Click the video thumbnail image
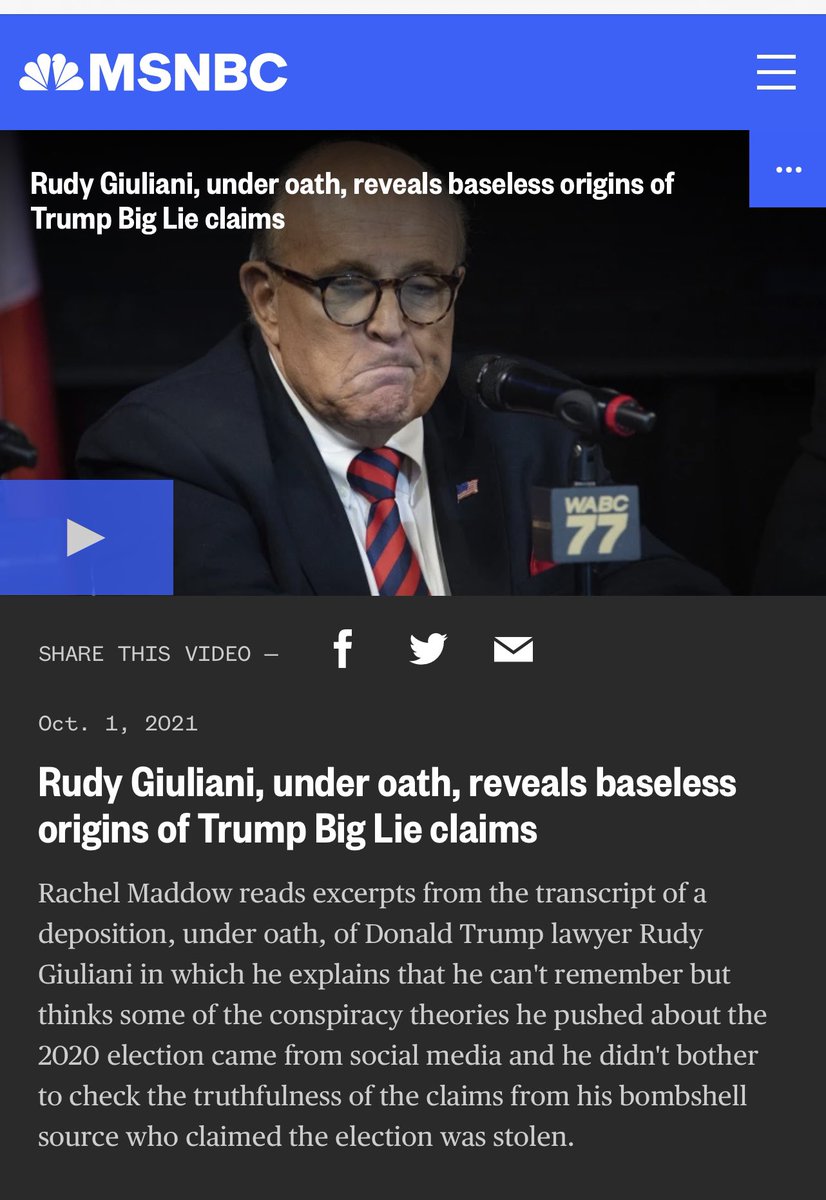 [413, 363]
